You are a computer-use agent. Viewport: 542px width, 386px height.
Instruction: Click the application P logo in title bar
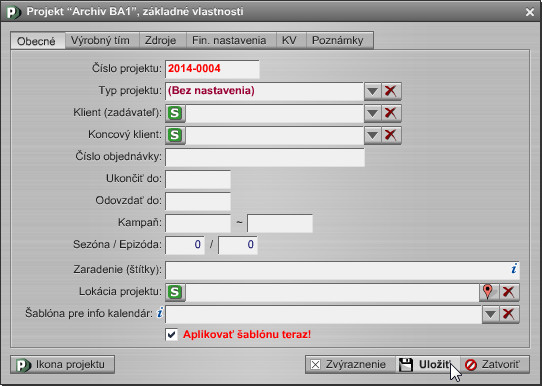(x=14, y=12)
